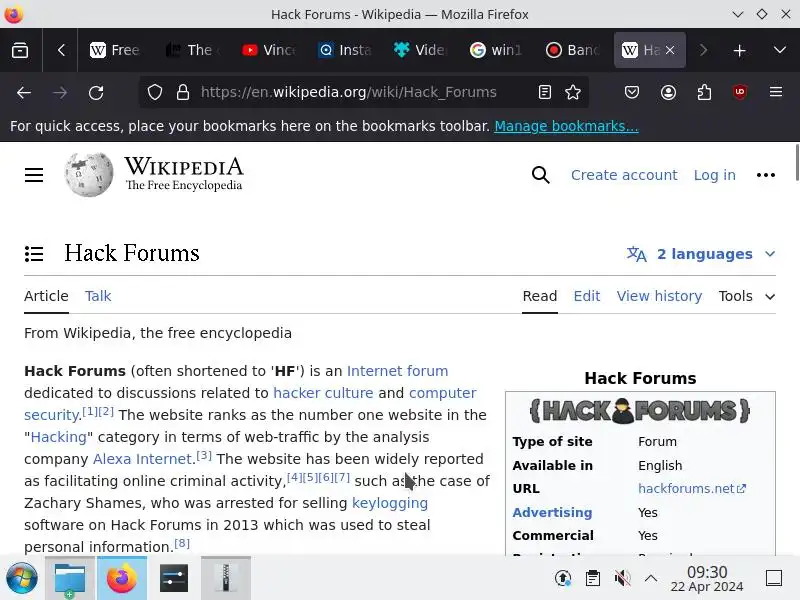The width and height of the screenshot is (800, 600).
Task: Open Wikipedia search
Action: tap(540, 175)
